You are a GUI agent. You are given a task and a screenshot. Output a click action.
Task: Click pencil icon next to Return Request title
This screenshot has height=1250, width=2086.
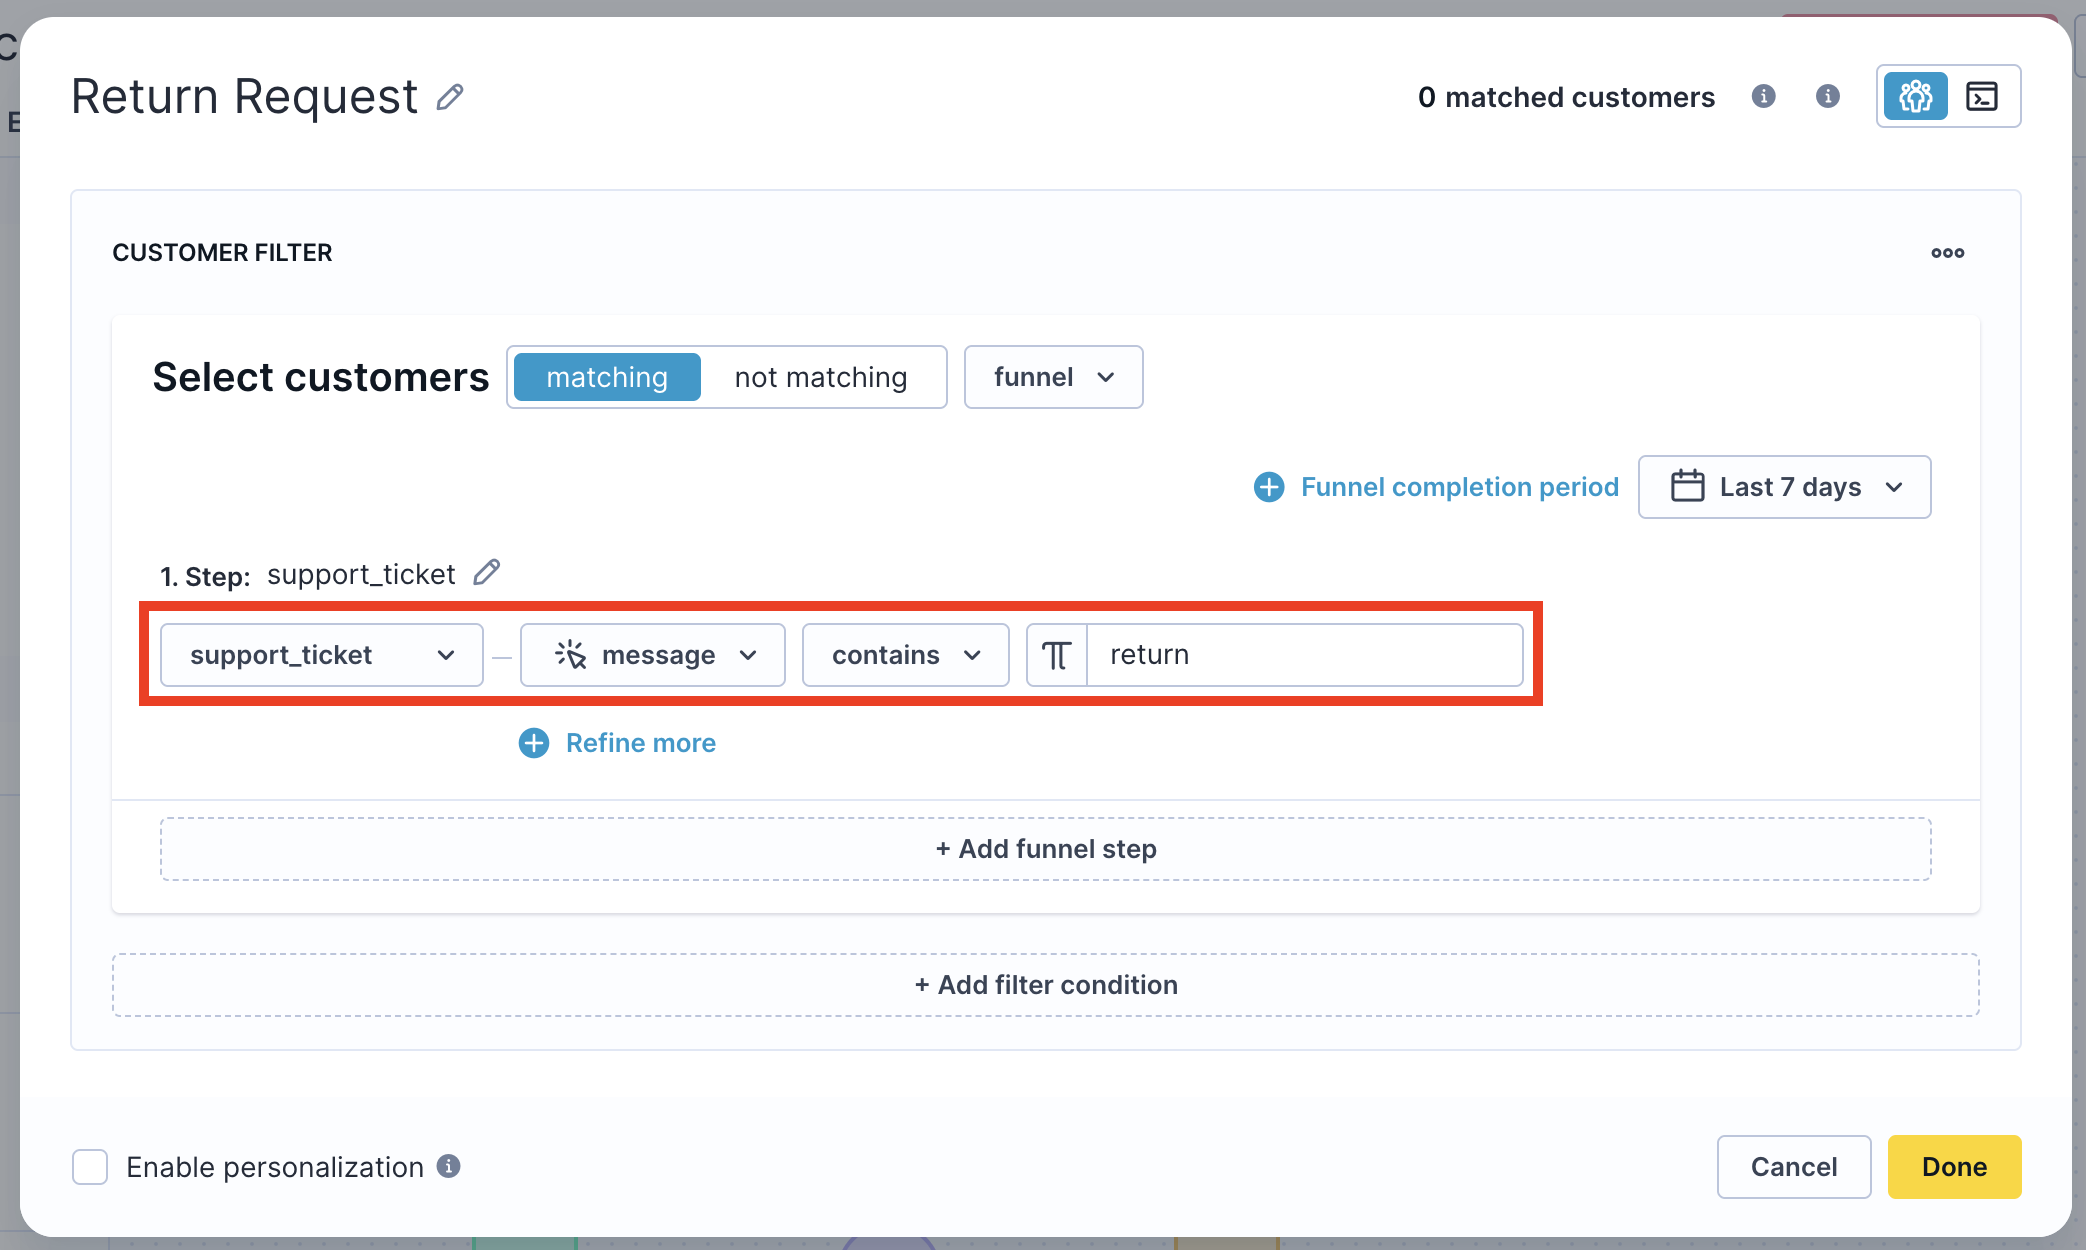click(x=450, y=97)
